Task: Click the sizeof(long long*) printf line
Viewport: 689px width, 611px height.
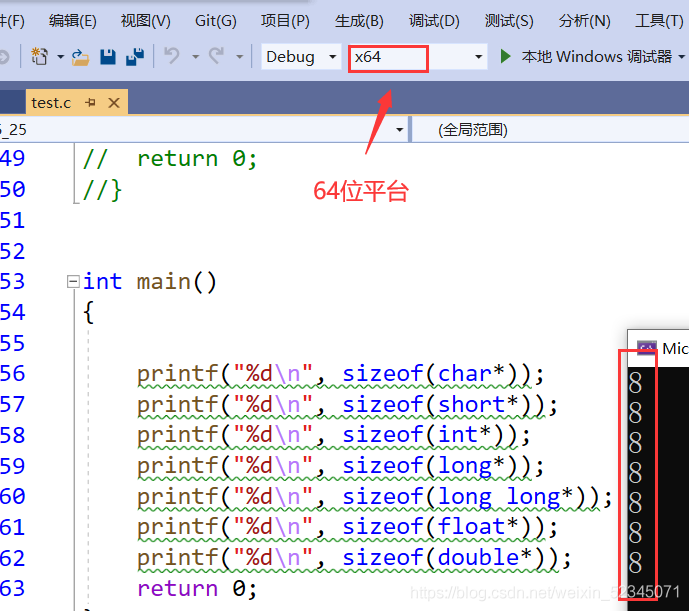Action: pyautogui.click(x=375, y=497)
